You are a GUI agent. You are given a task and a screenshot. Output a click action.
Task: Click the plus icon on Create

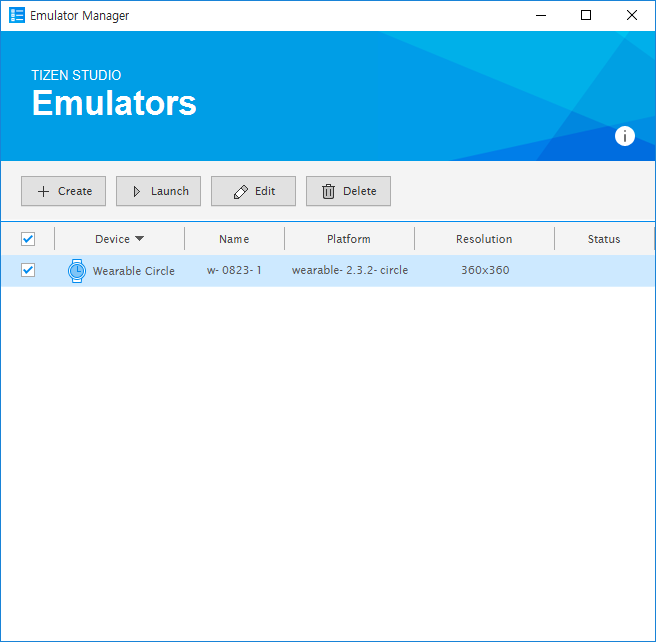[x=43, y=191]
